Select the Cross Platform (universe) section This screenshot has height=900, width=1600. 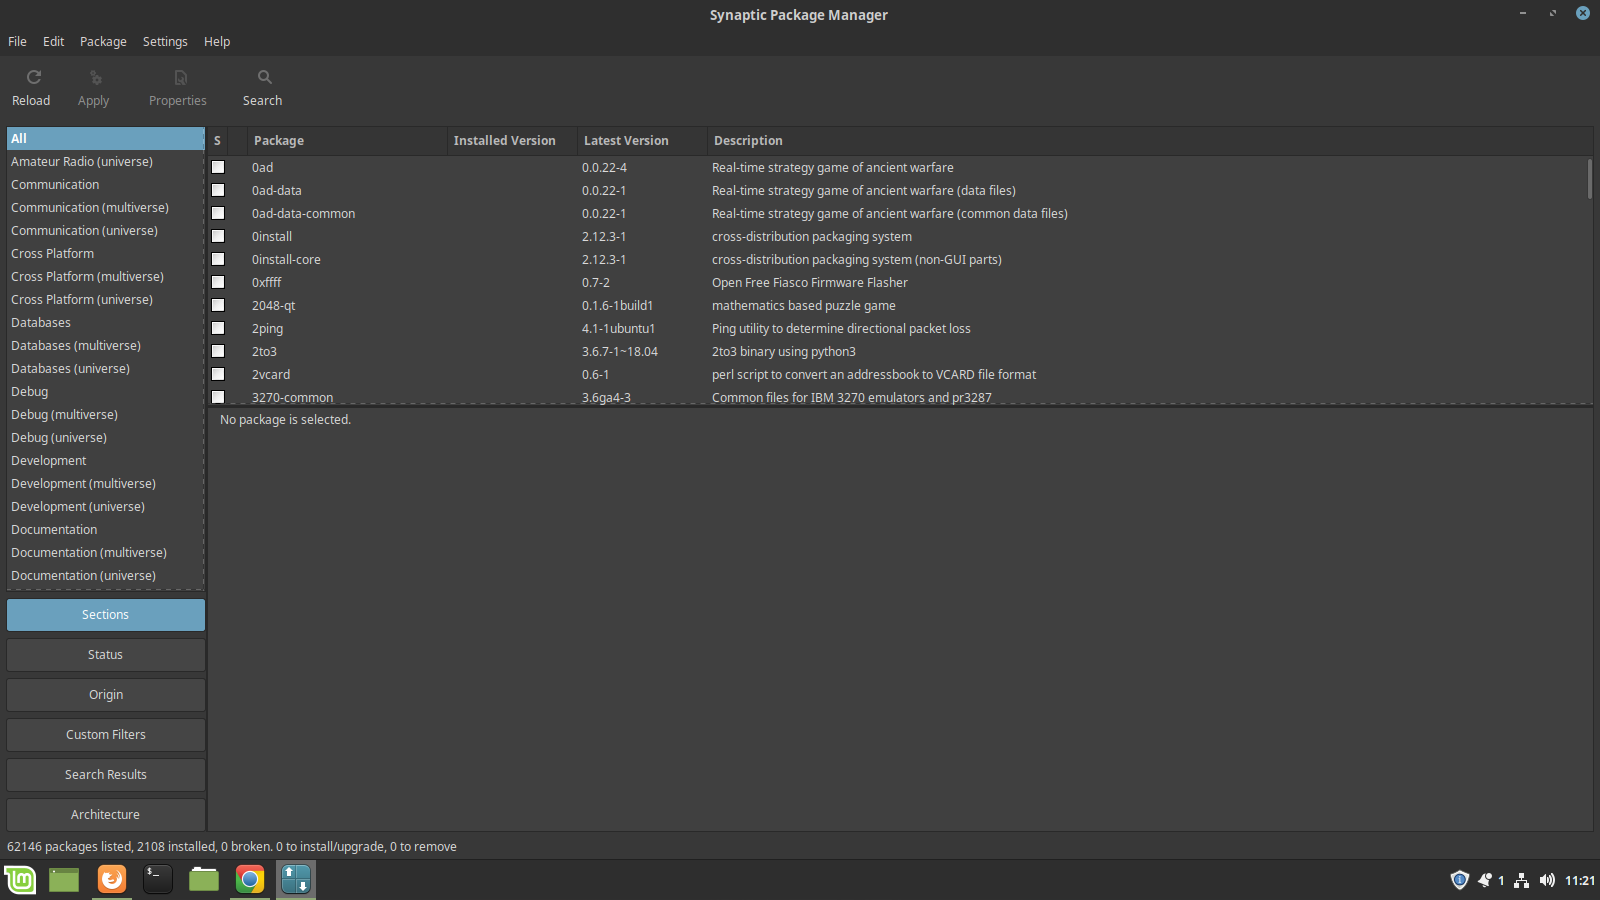pyautogui.click(x=106, y=300)
